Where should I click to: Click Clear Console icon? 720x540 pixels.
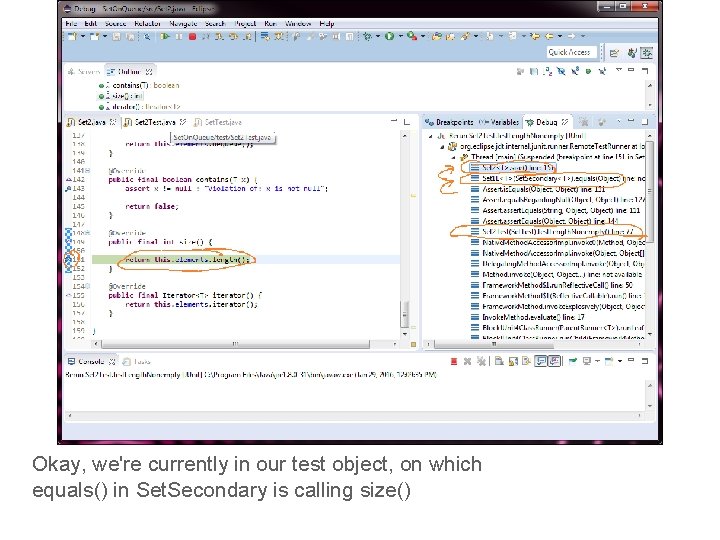pos(499,361)
